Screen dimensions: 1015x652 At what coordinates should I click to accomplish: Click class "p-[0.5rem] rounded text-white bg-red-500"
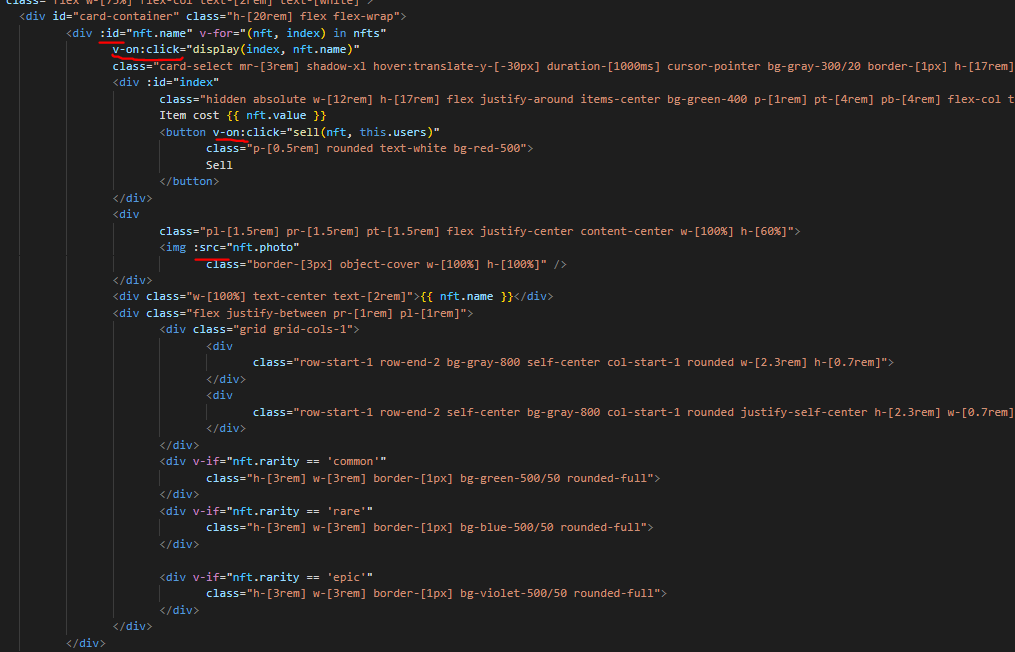tap(366, 148)
